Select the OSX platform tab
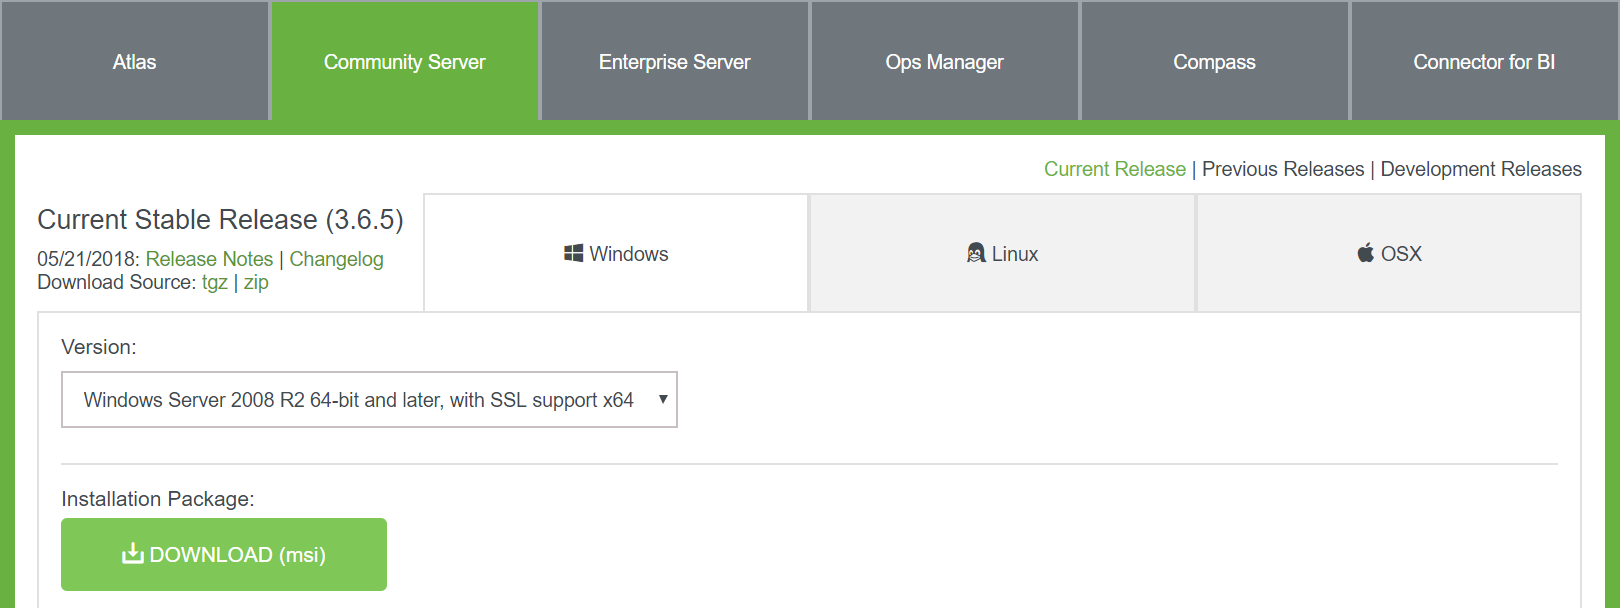The image size is (1620, 608). click(x=1389, y=253)
